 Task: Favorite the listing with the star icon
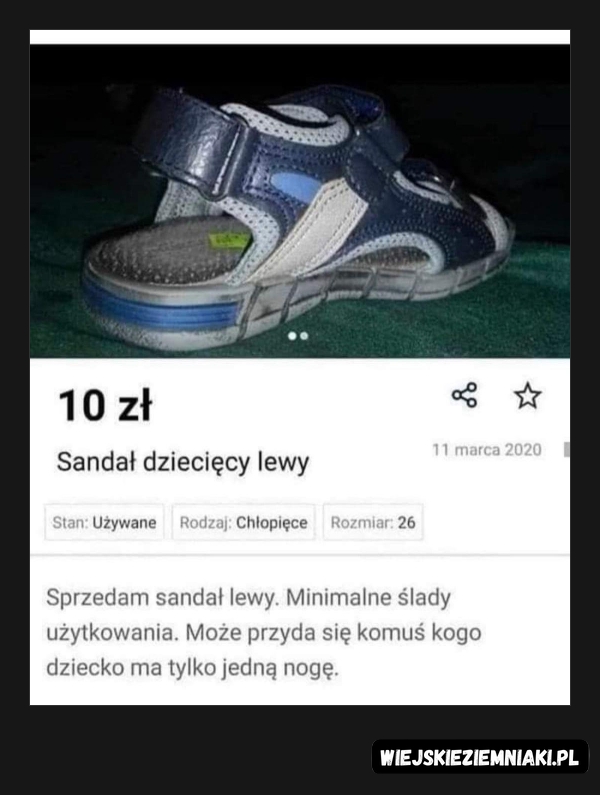pyautogui.click(x=528, y=396)
